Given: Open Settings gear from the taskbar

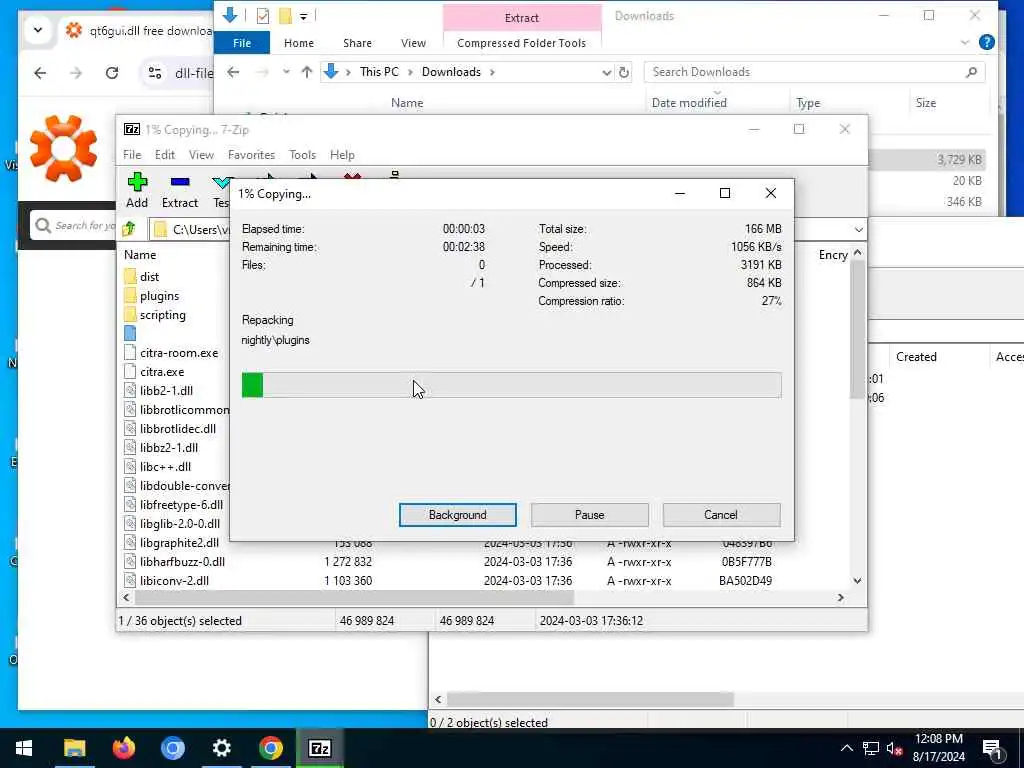Looking at the screenshot, I should pyautogui.click(x=221, y=748).
